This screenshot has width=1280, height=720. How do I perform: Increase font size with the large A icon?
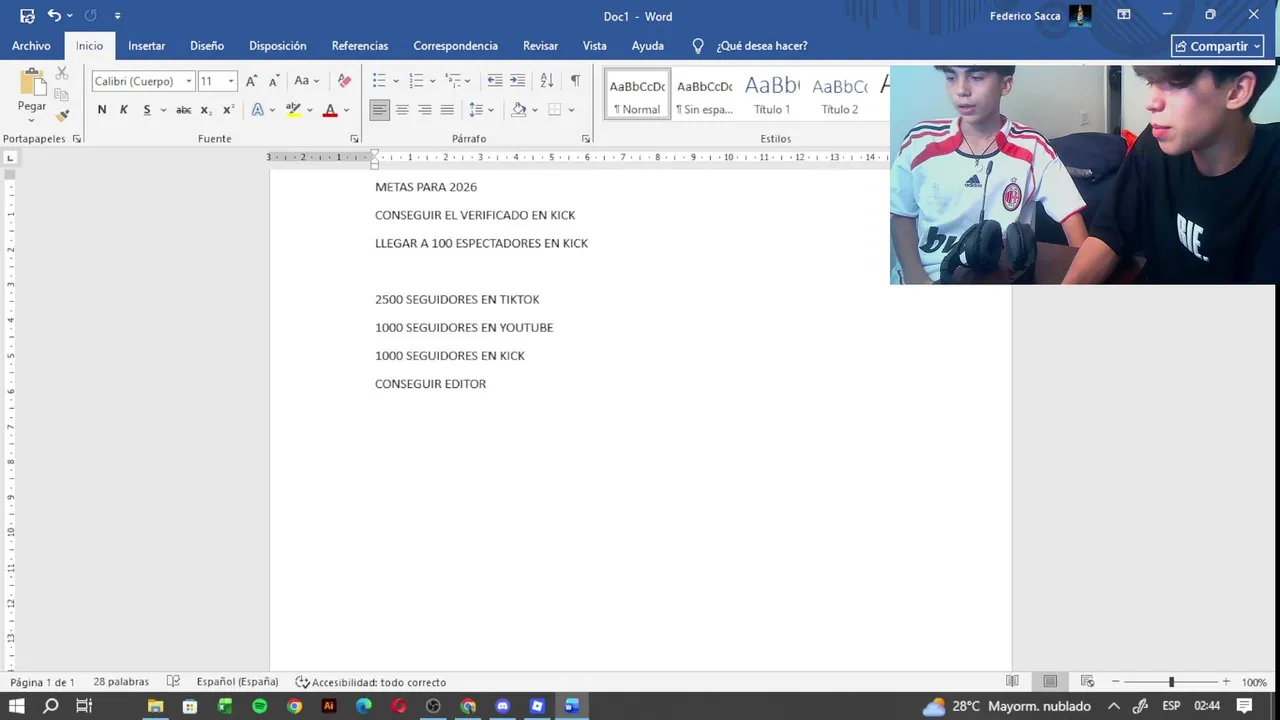click(251, 81)
